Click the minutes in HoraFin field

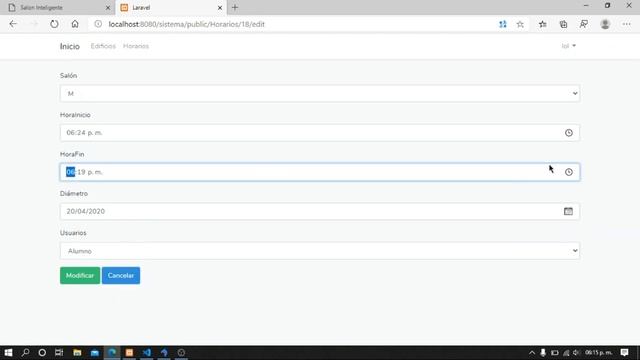coord(81,172)
